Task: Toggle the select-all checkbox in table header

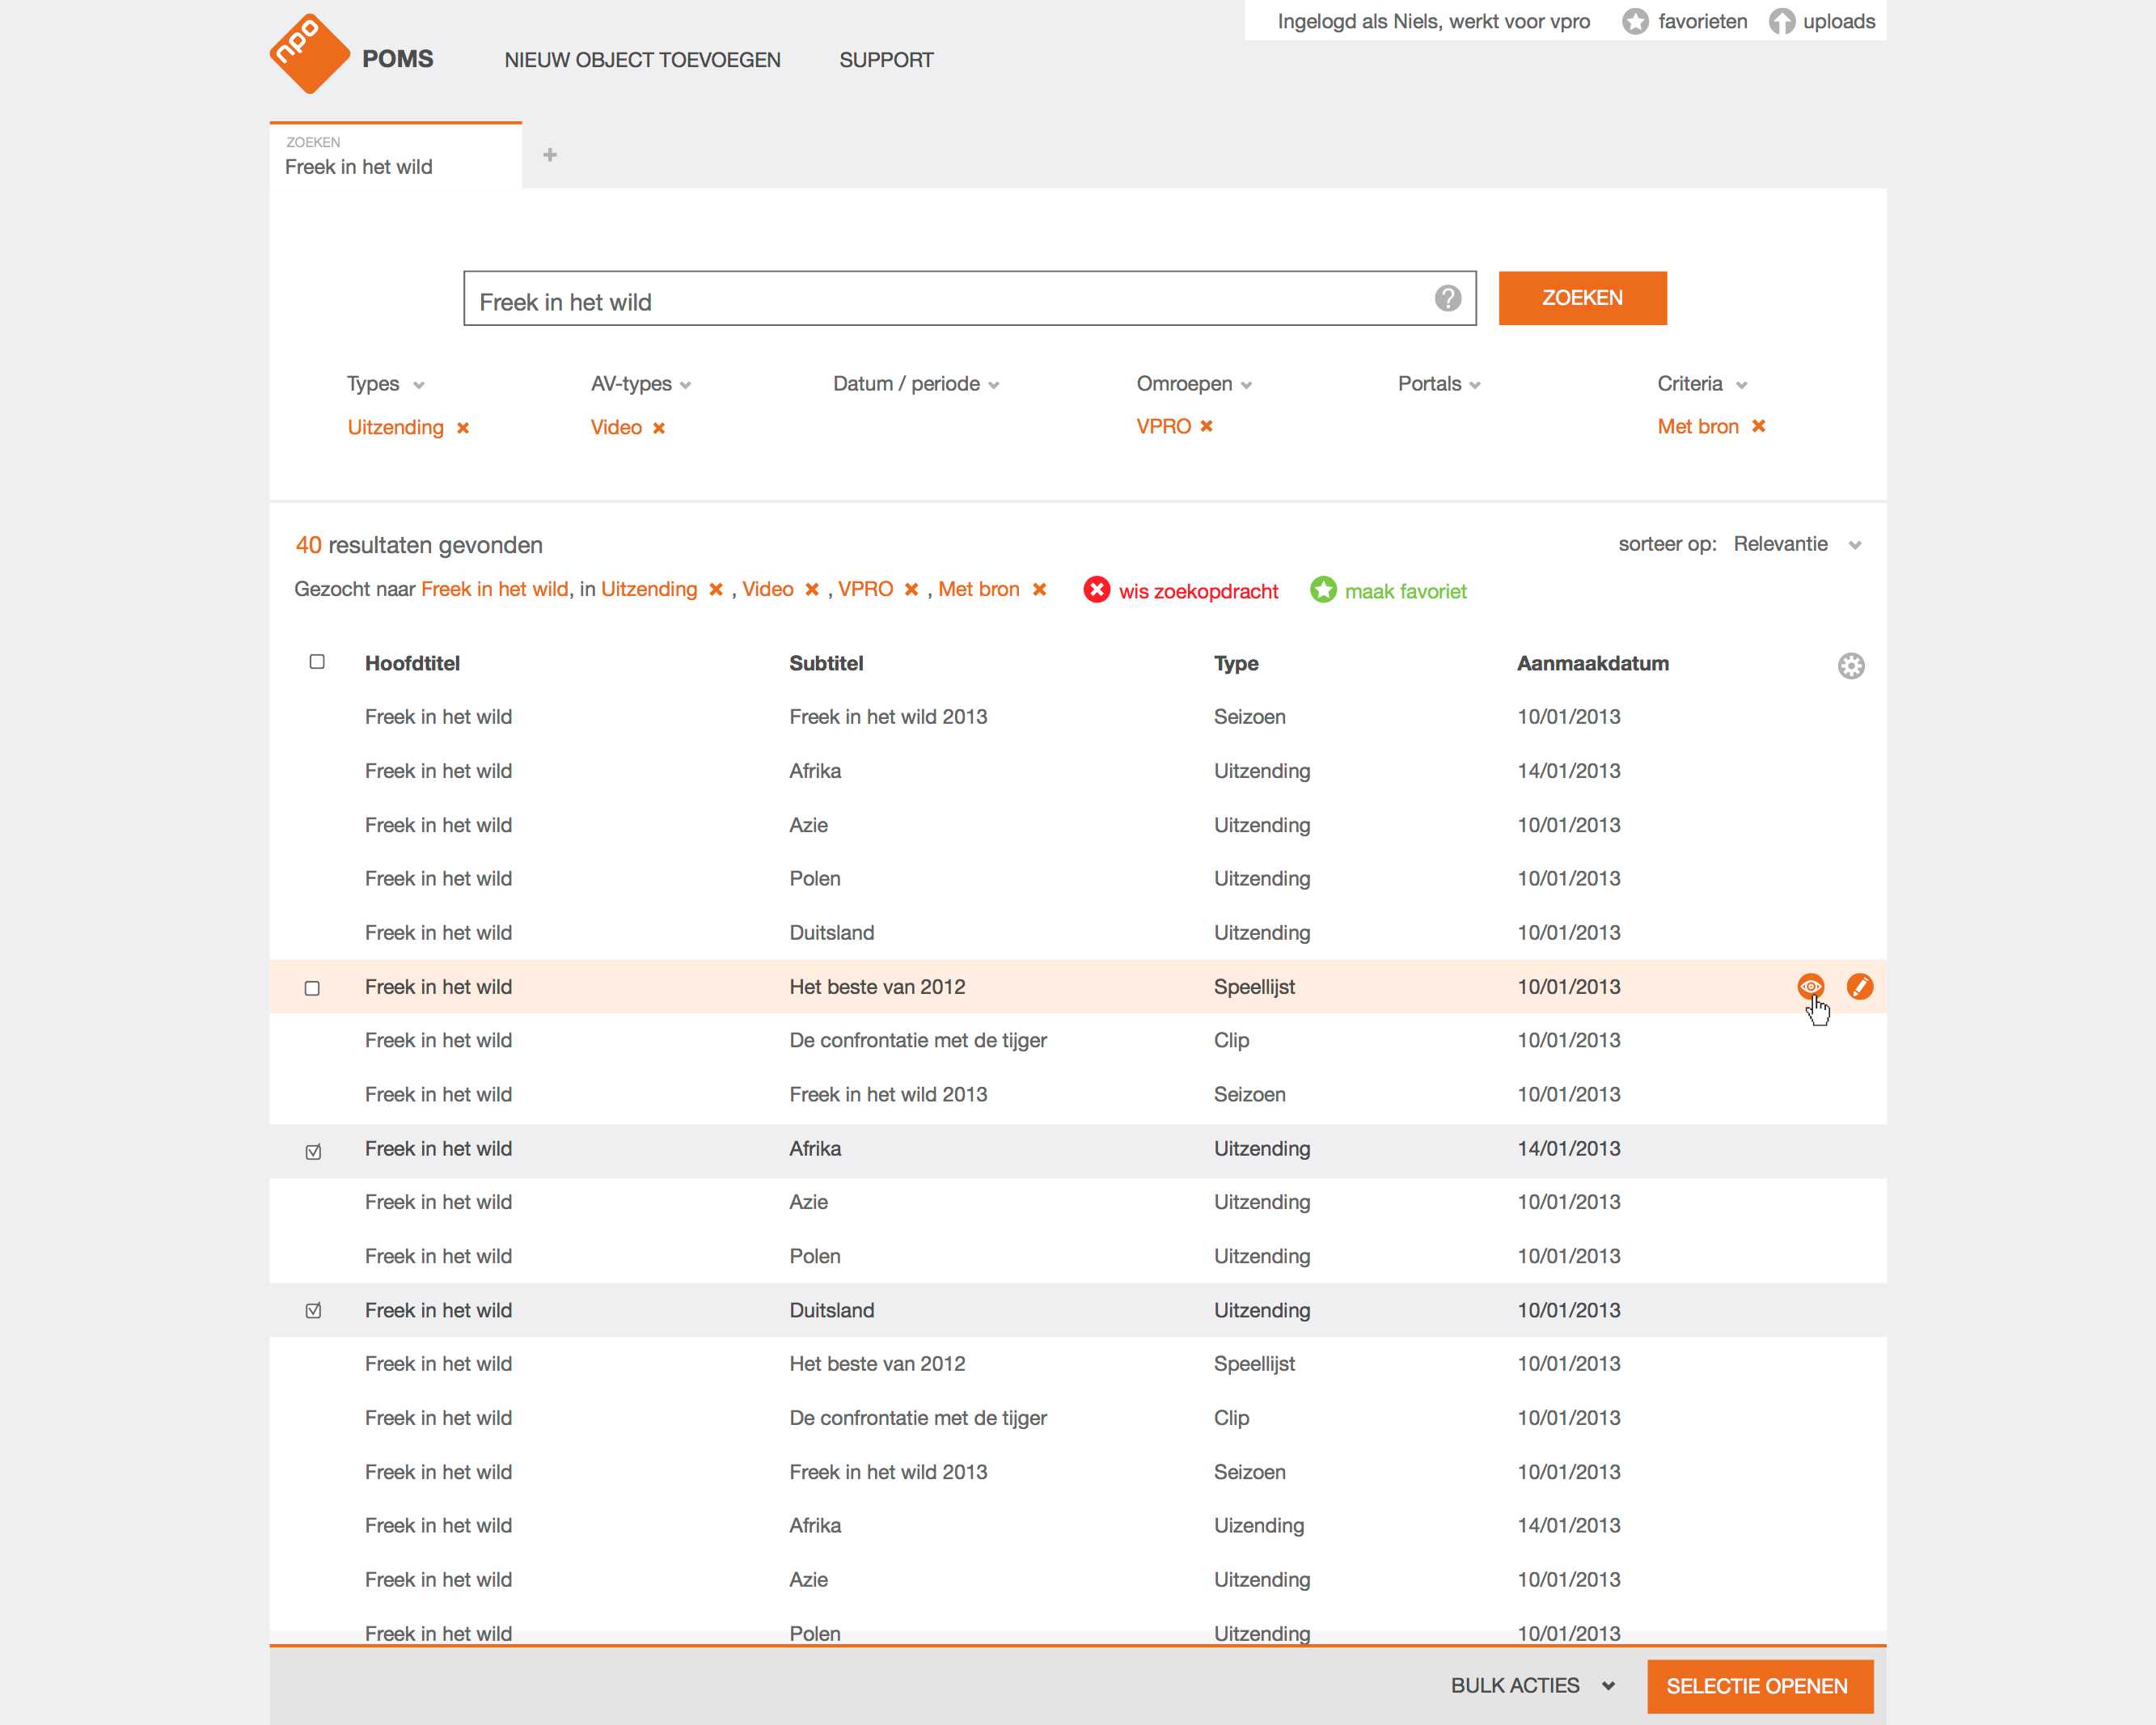Action: 317,662
